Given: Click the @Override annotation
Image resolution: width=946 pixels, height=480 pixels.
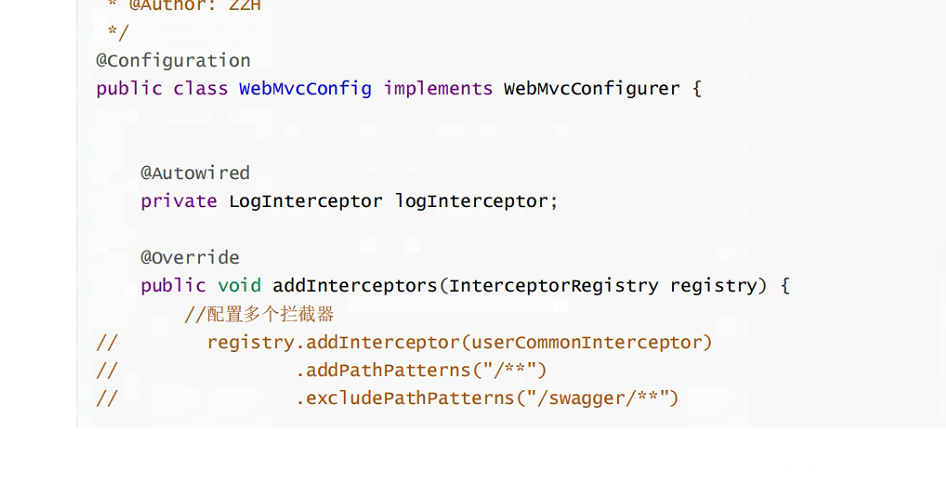Looking at the screenshot, I should (189, 257).
